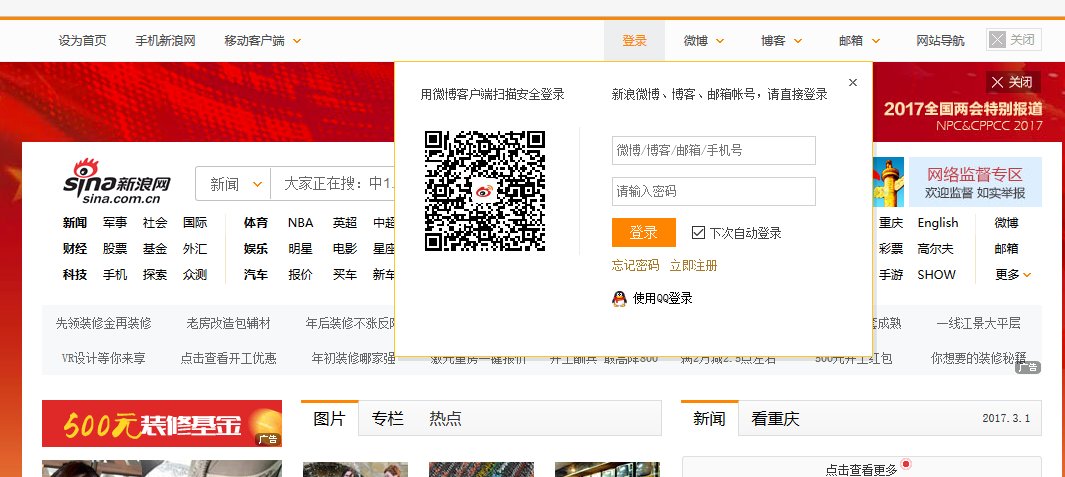
Task: Open the NBA channel
Action: (300, 222)
